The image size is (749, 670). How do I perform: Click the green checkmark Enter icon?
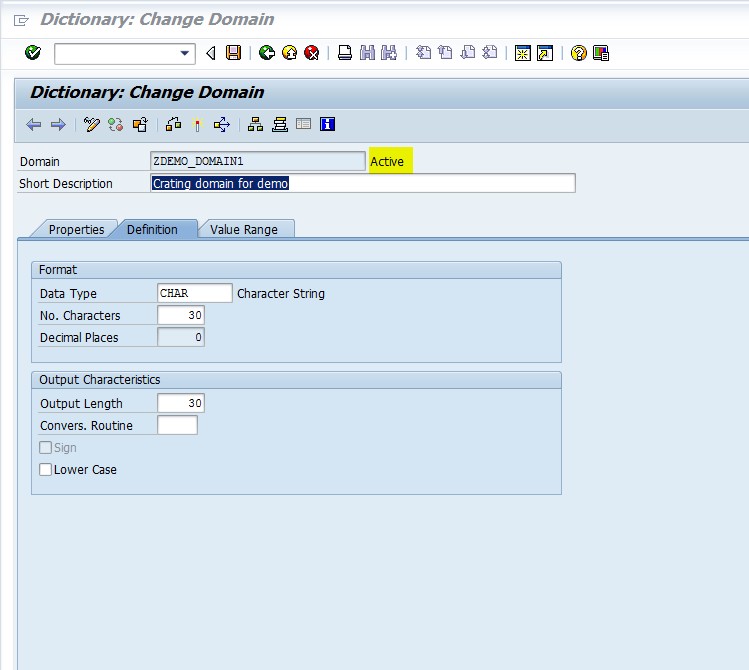32,53
